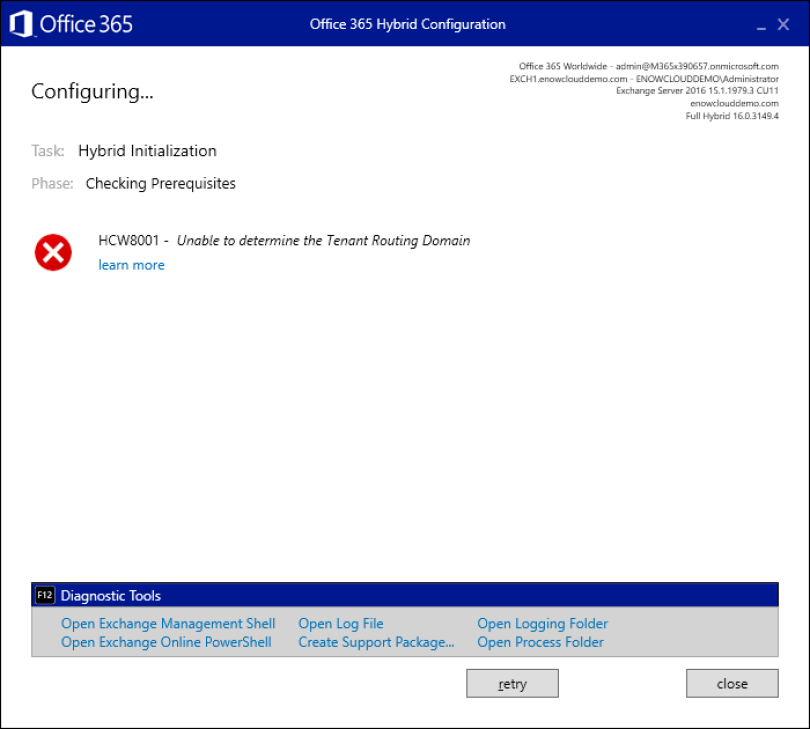Open Process Folder link

coord(540,642)
